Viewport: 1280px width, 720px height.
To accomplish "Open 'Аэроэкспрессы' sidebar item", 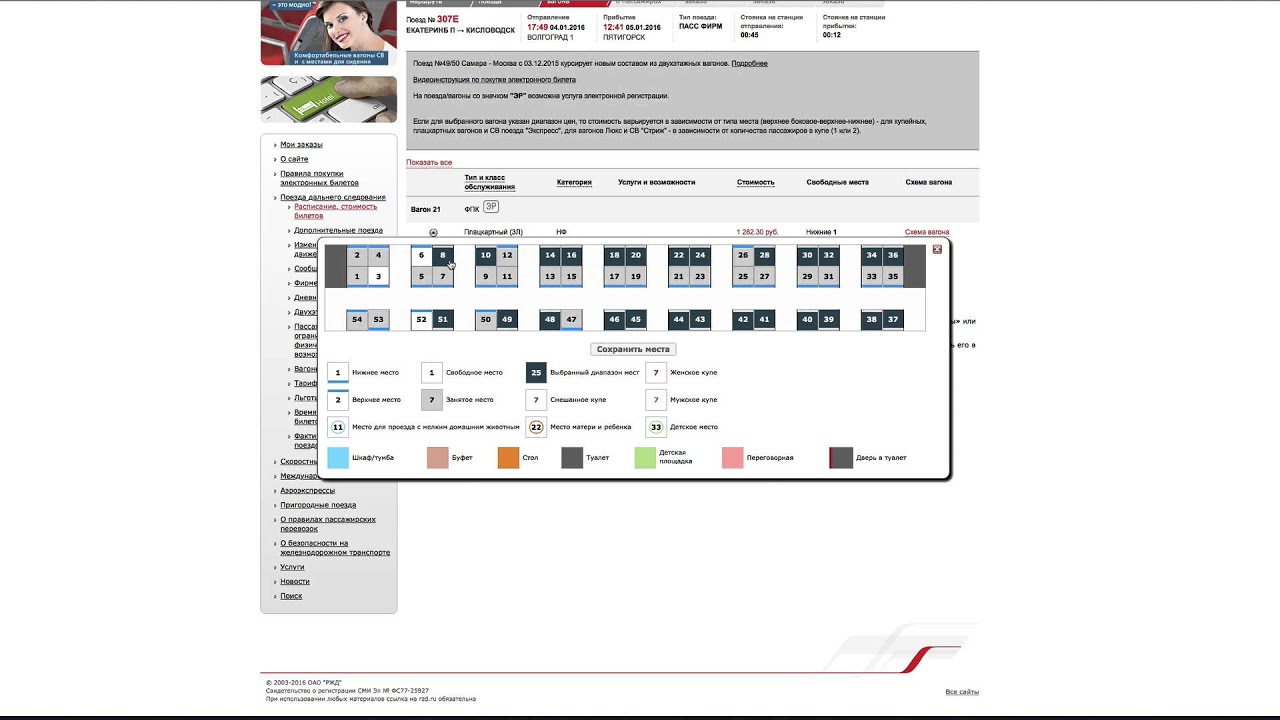I will 307,490.
